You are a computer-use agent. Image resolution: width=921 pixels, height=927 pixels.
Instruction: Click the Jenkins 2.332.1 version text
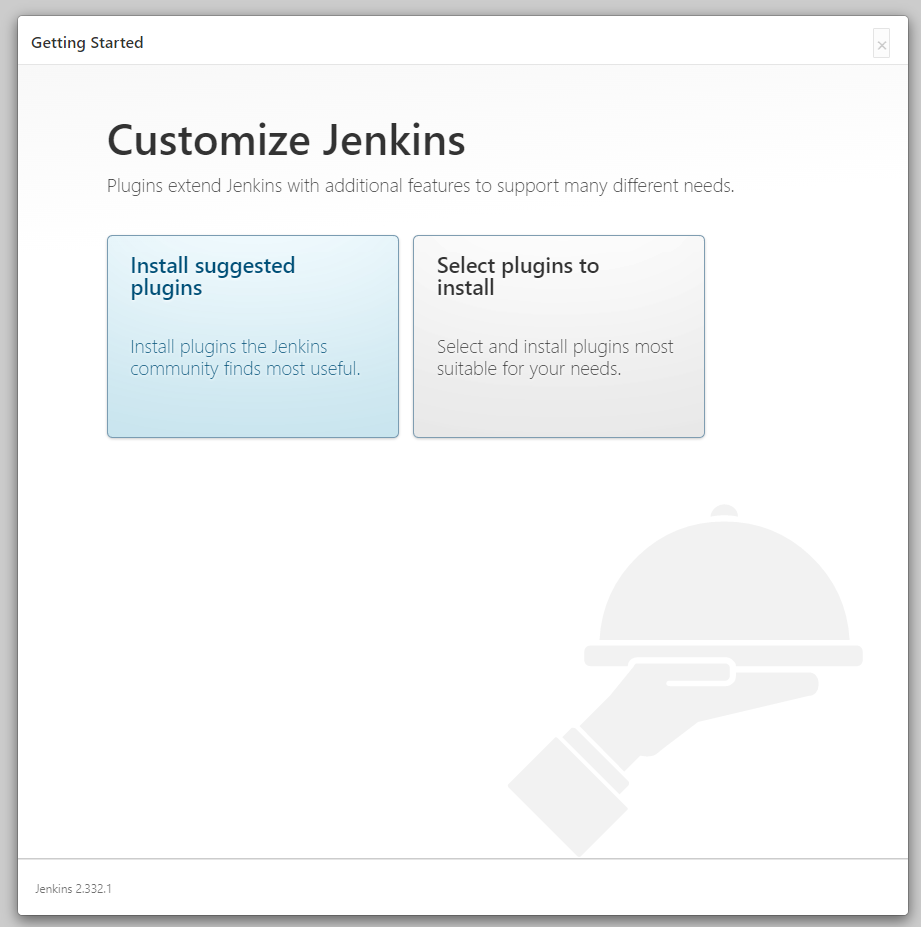pyautogui.click(x=73, y=889)
